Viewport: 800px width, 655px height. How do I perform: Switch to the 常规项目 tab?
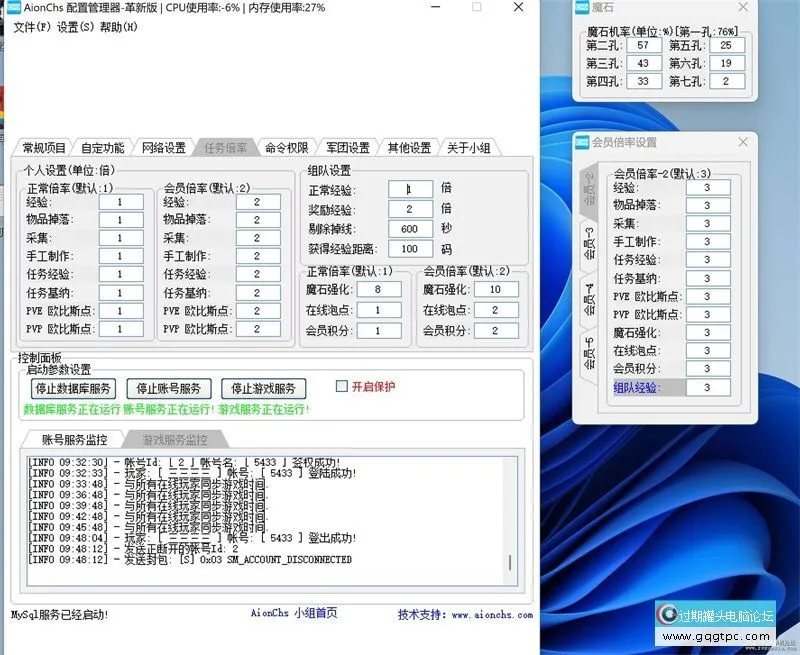[x=47, y=146]
